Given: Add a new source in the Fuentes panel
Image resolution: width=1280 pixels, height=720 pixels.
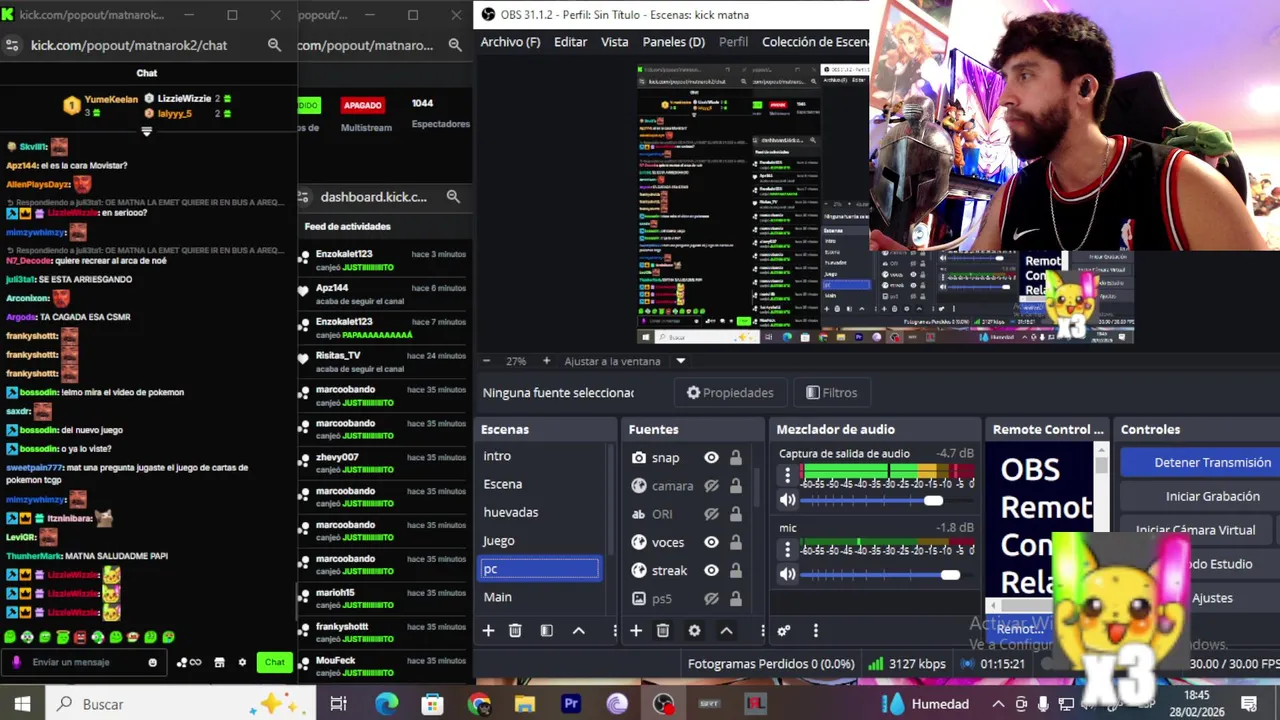Looking at the screenshot, I should point(635,631).
